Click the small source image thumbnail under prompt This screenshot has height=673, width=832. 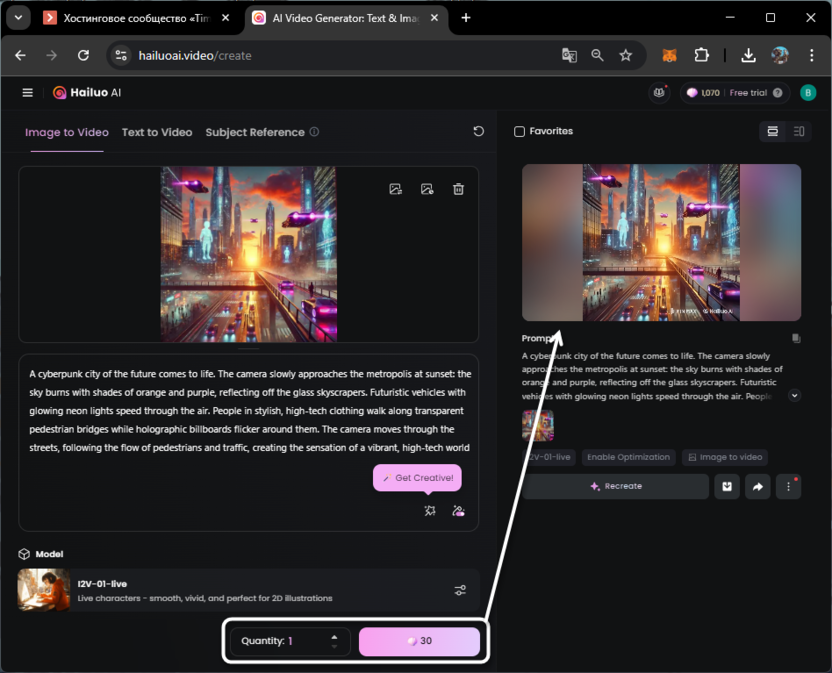click(x=538, y=425)
